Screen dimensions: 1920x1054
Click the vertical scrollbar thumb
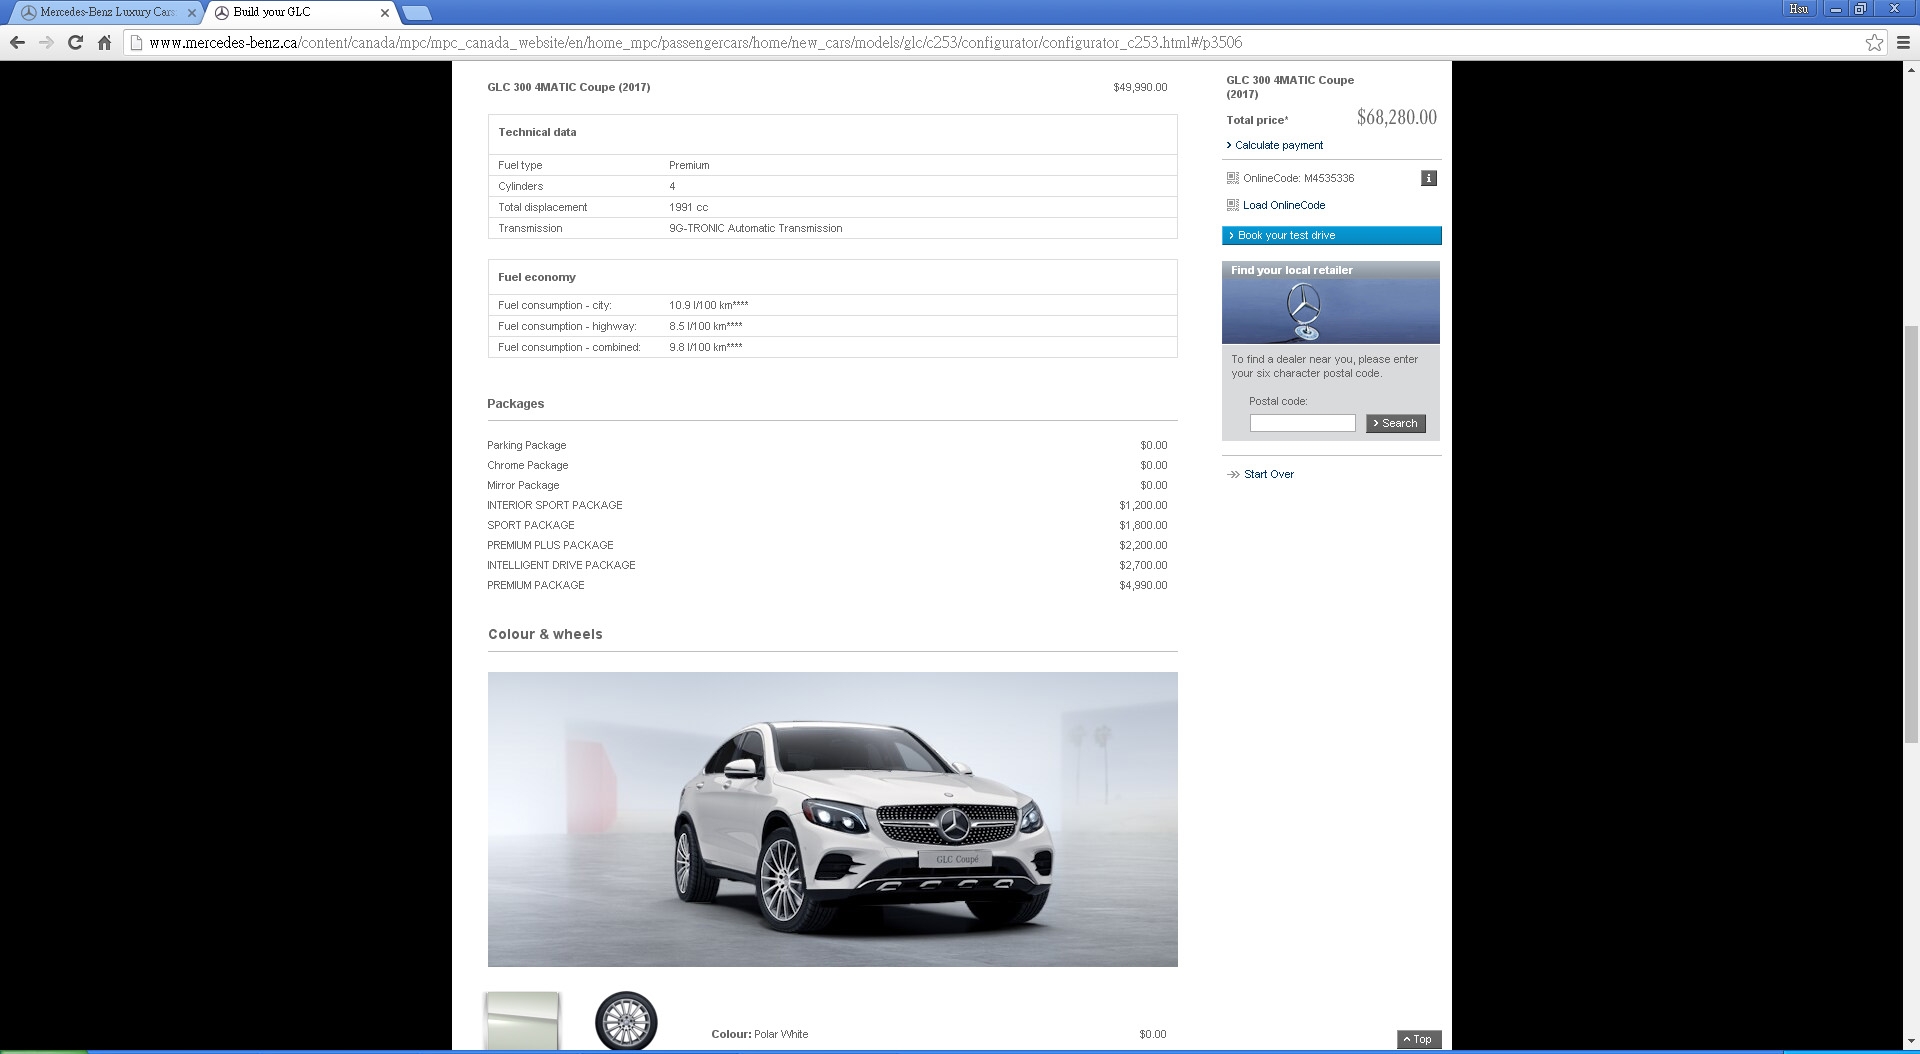[1911, 534]
